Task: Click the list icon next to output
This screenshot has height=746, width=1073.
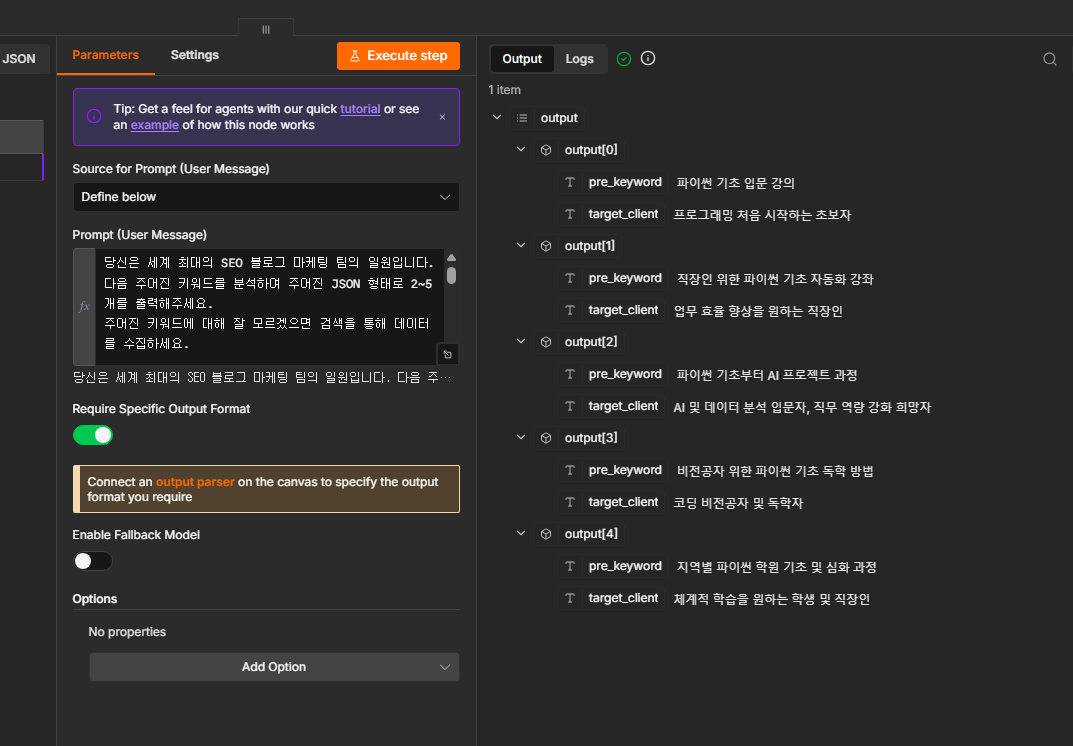Action: tap(521, 118)
